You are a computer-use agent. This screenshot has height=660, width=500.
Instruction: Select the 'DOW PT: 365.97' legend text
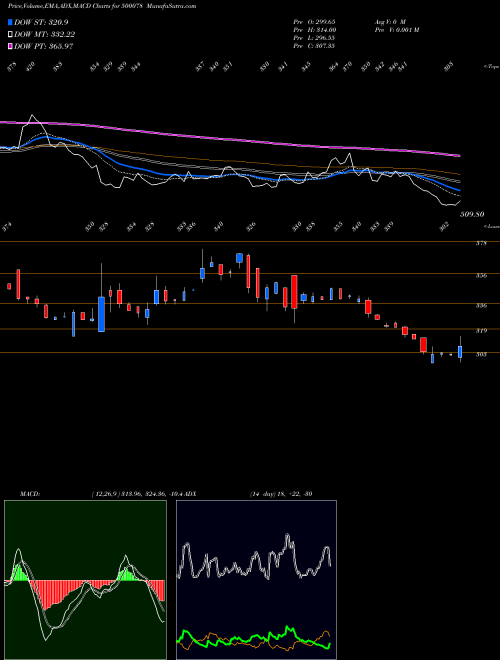point(44,46)
